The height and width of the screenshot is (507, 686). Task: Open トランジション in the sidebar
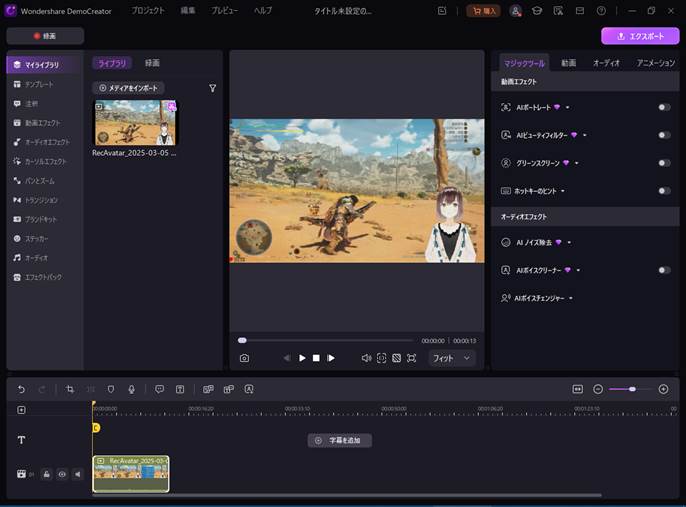coord(45,200)
